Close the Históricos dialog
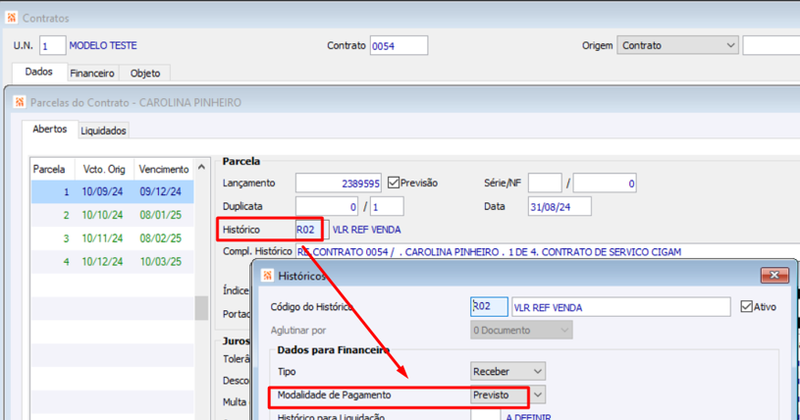 [x=774, y=275]
